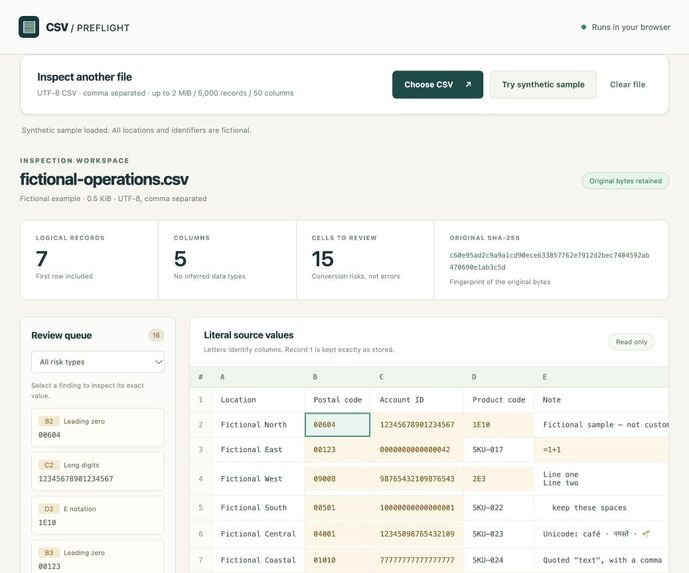The width and height of the screenshot is (689, 573).
Task: Click the Fictional North cell
Action: pos(258,424)
